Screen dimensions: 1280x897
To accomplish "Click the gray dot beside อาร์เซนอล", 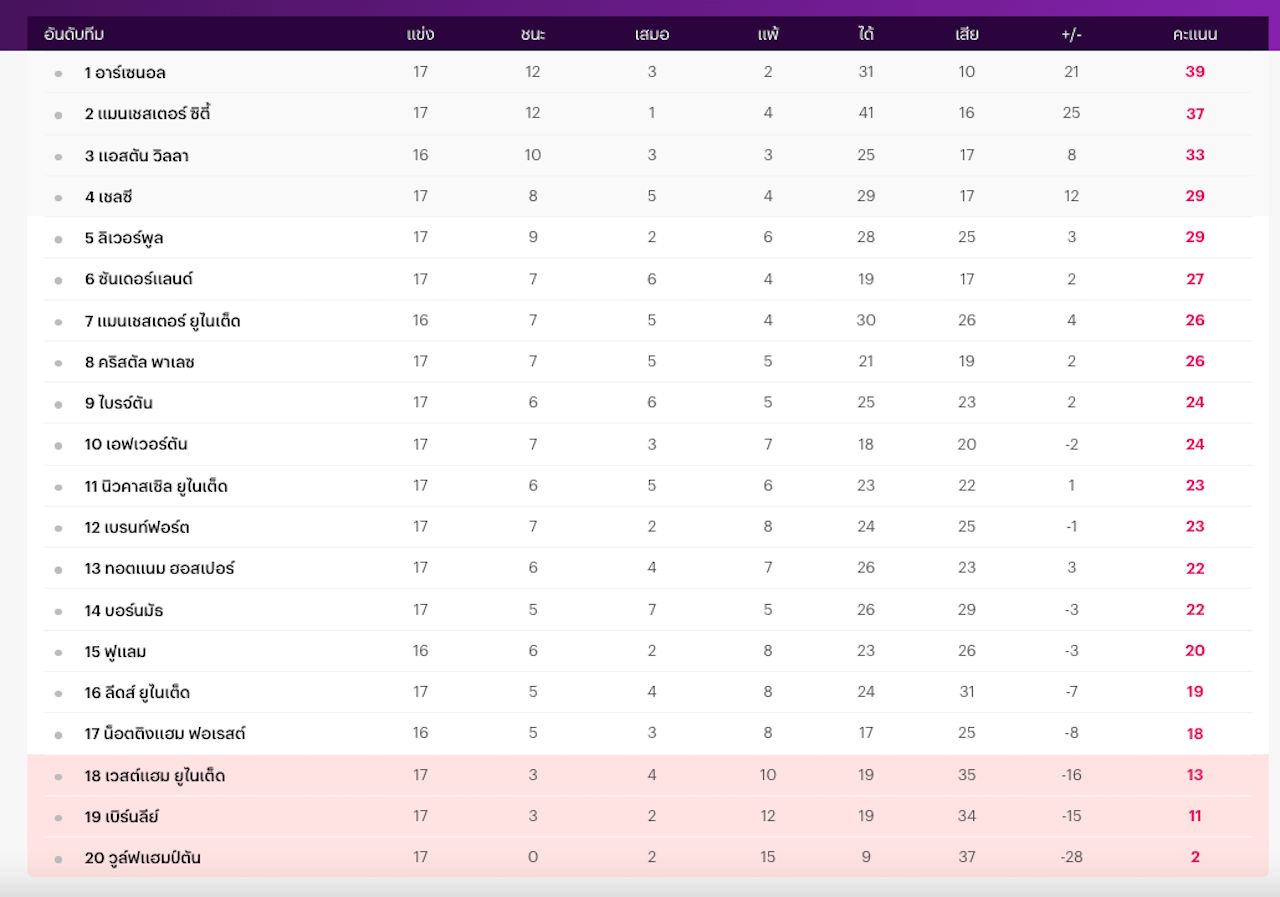I will (58, 74).
